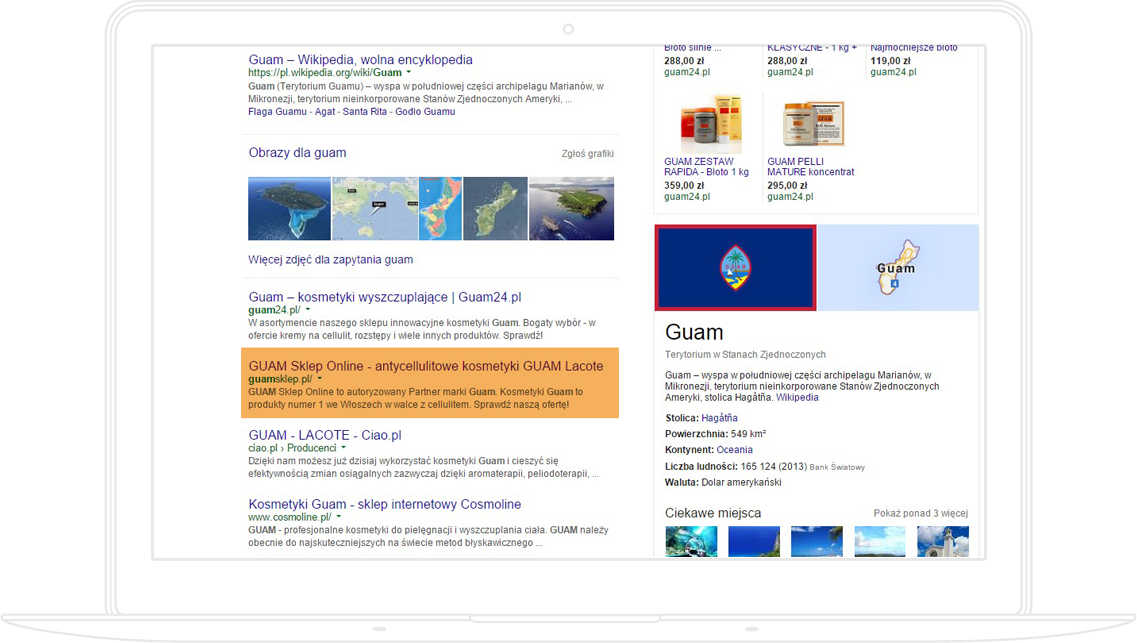Open GUAM ZESTAW RAPIDA - Błoto 1 kg link
Screen dimensions: 1137x643
[706, 167]
